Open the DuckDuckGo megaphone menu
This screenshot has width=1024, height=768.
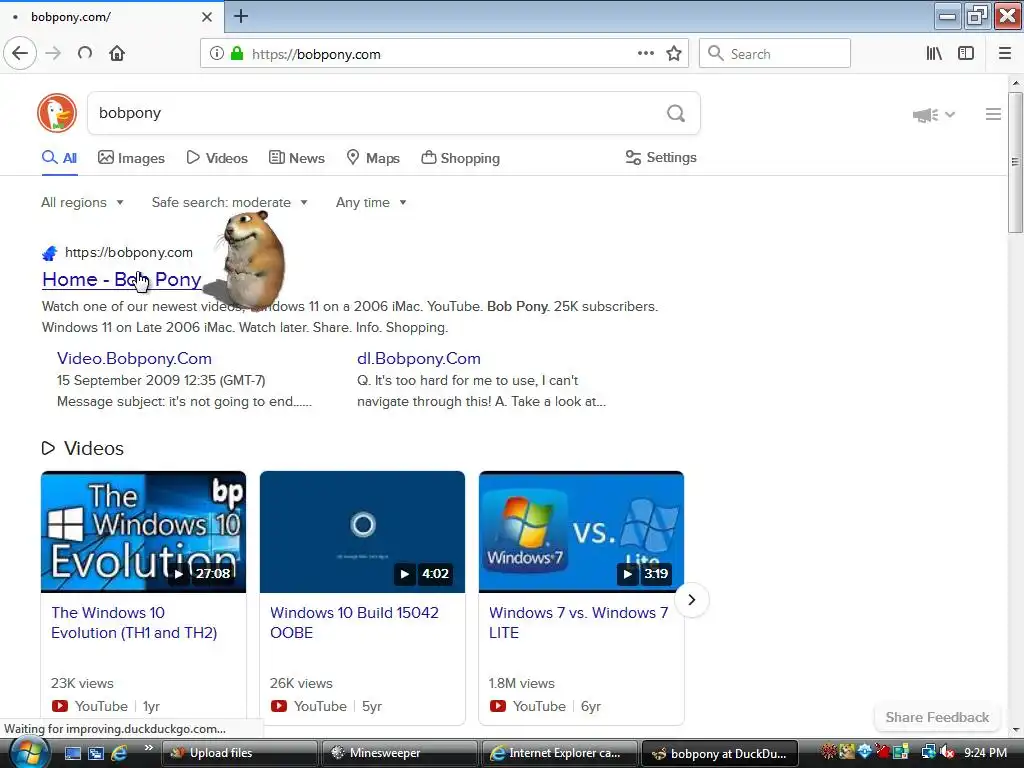click(933, 115)
